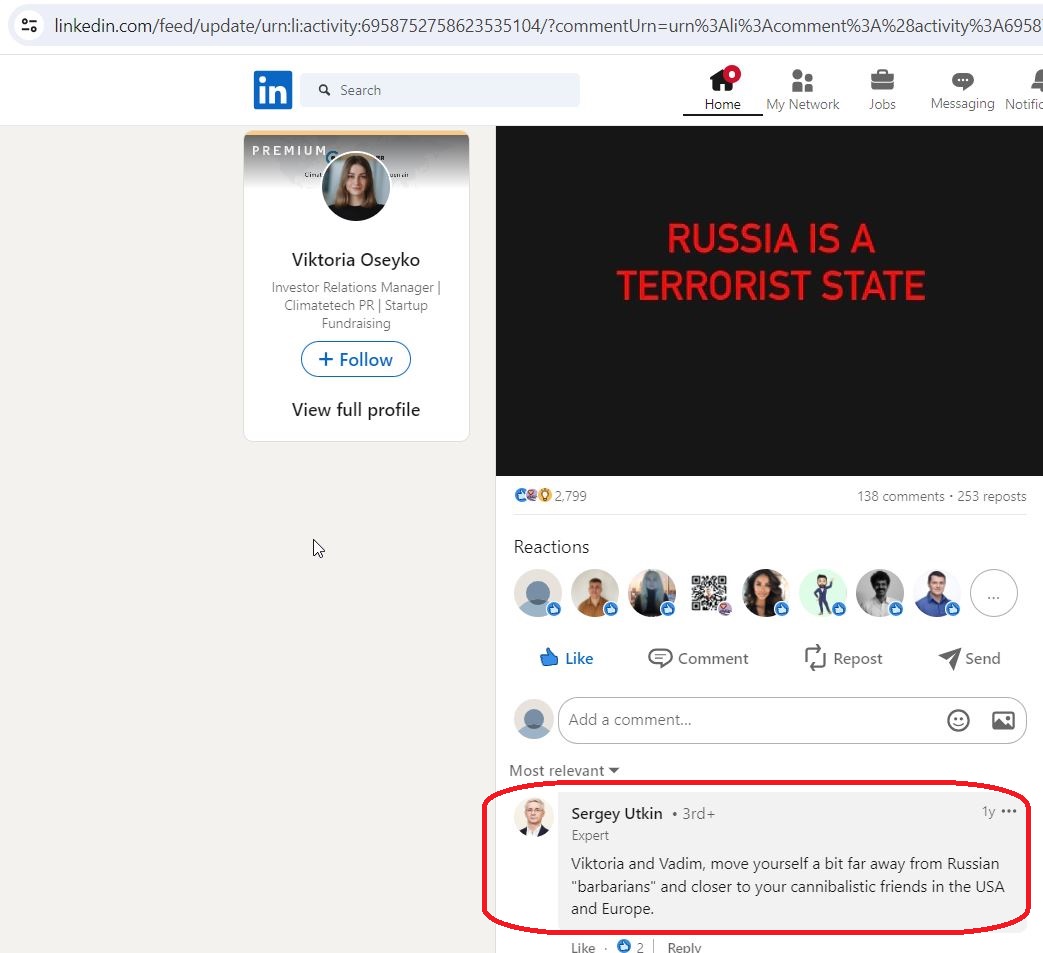
Task: Show more reactions via ellipsis circle
Action: coord(994,593)
